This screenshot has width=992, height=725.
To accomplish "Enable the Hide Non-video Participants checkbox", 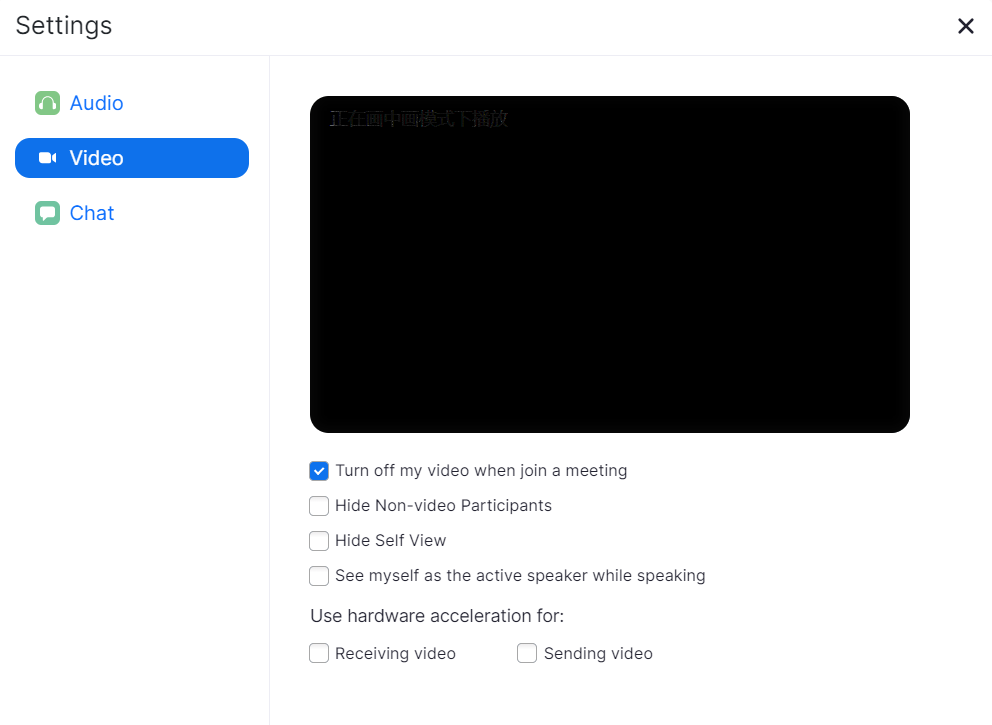I will point(319,506).
